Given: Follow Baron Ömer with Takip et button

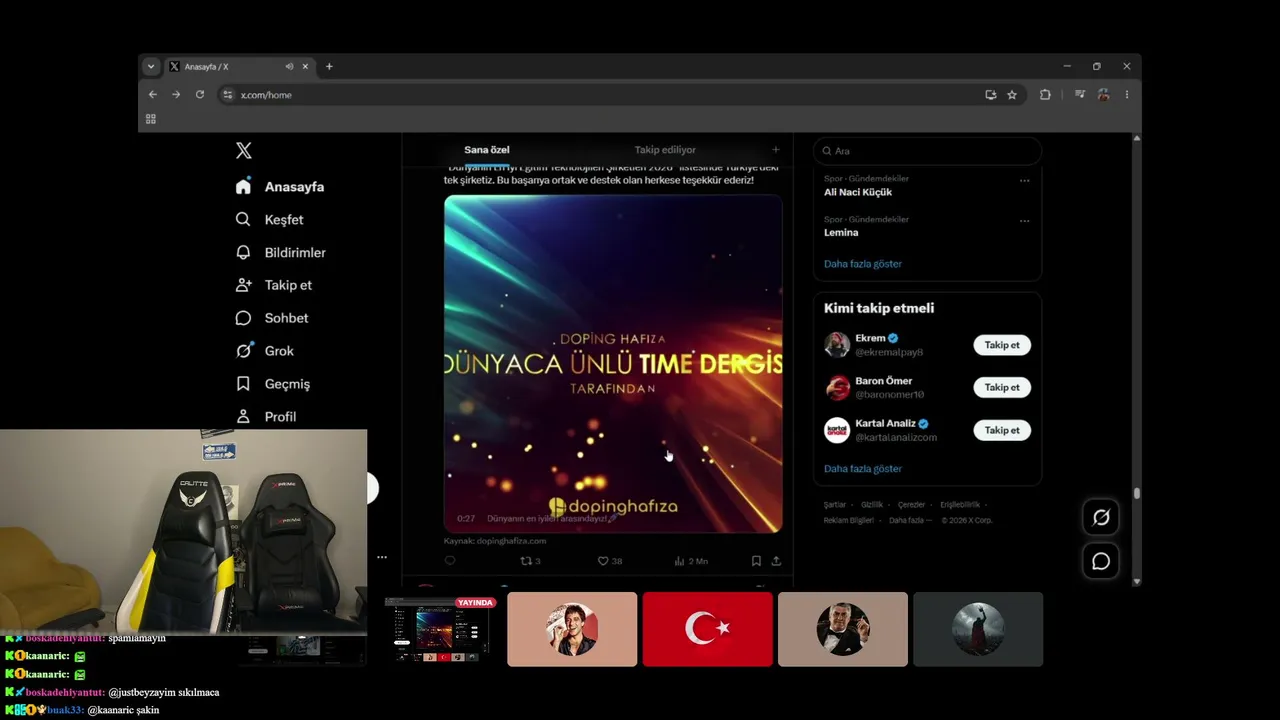Looking at the screenshot, I should [1002, 387].
